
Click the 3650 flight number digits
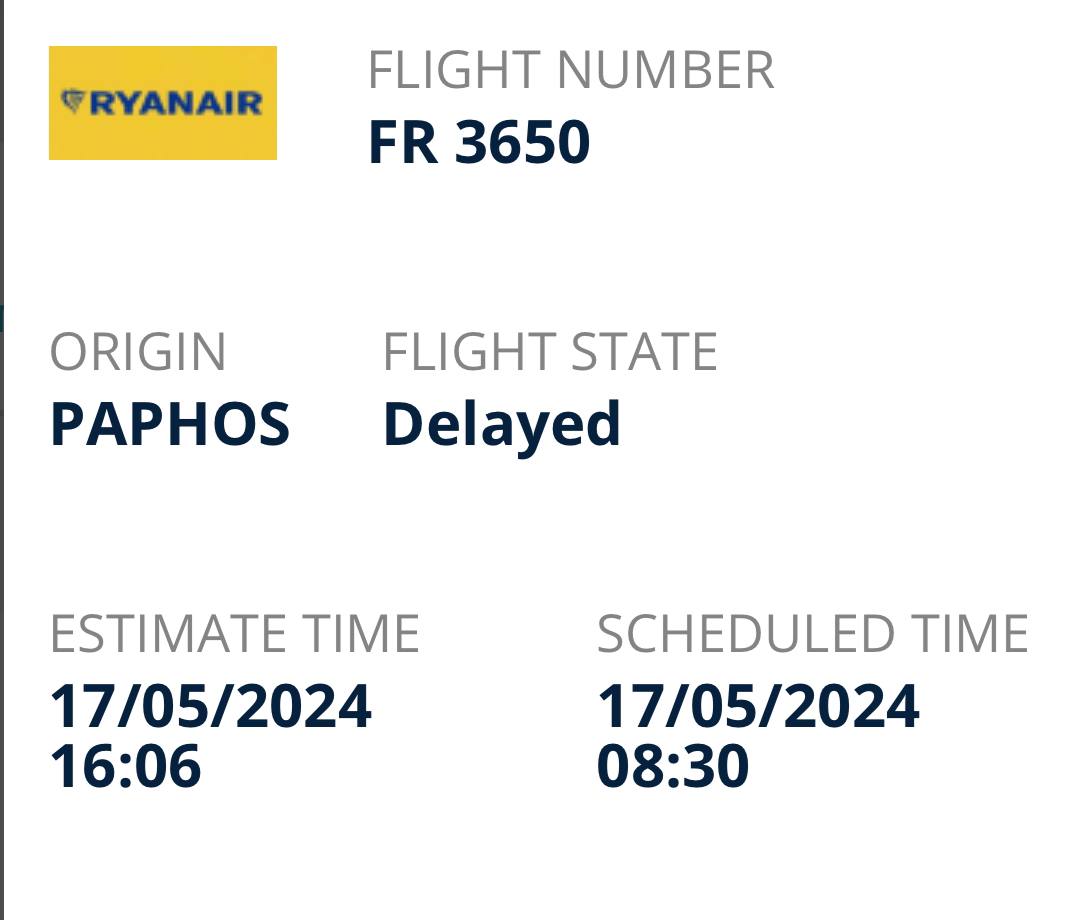(522, 143)
